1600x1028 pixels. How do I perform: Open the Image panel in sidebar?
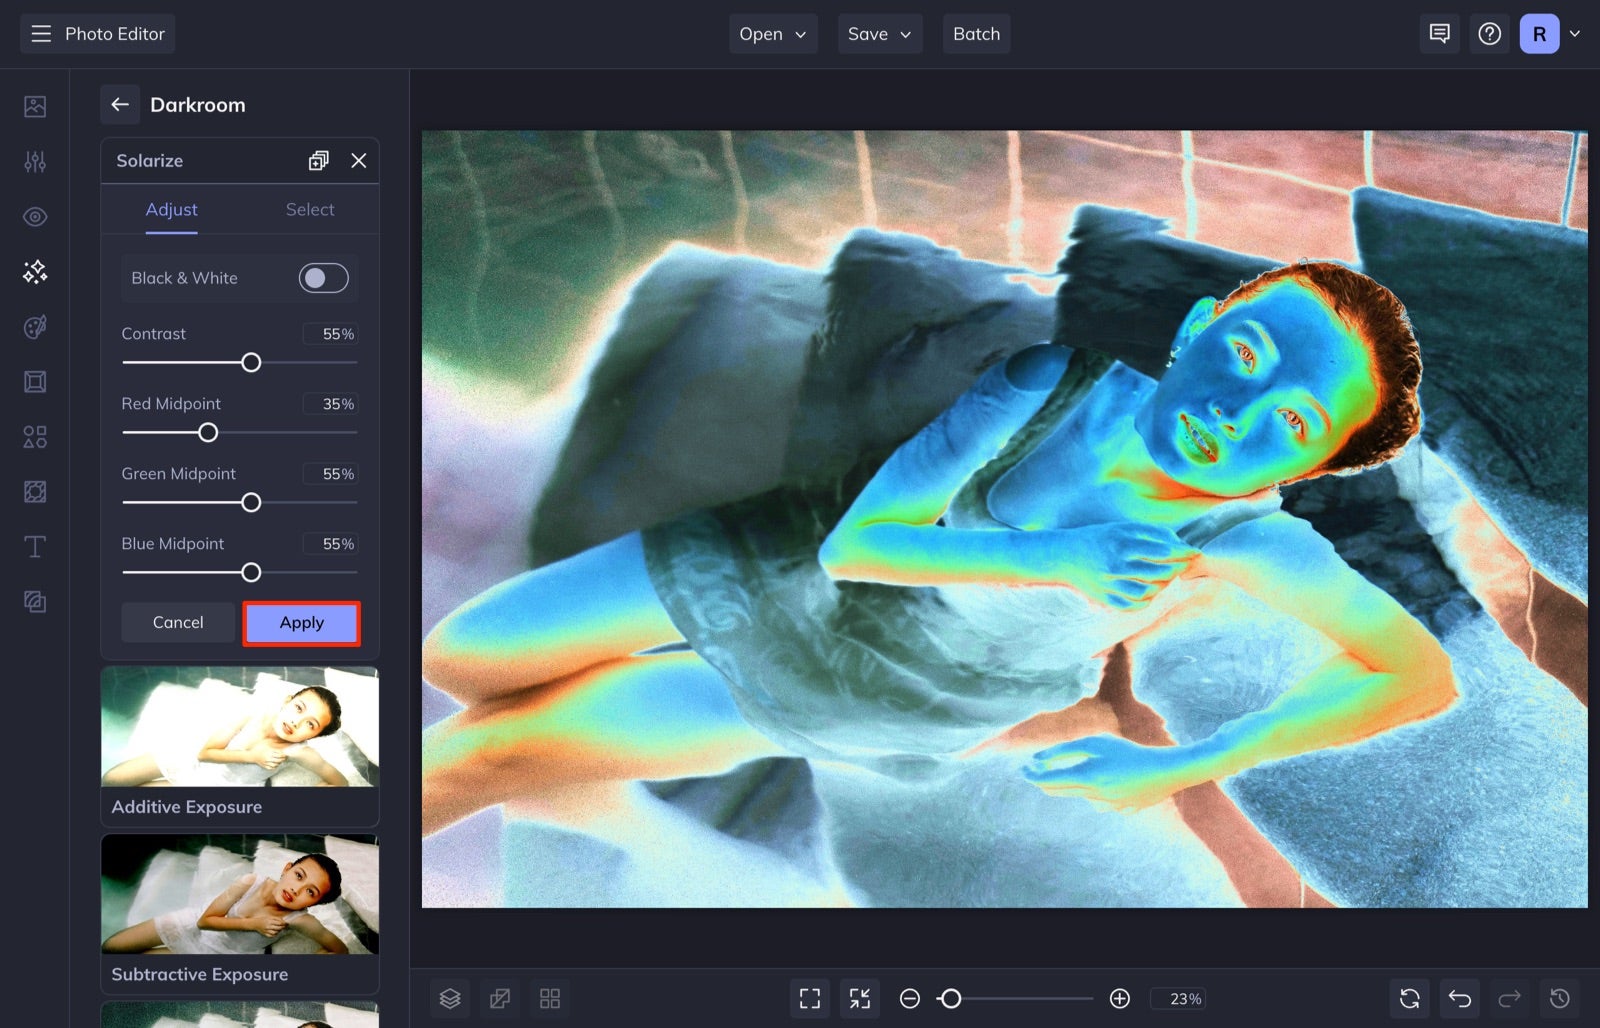pyautogui.click(x=34, y=105)
